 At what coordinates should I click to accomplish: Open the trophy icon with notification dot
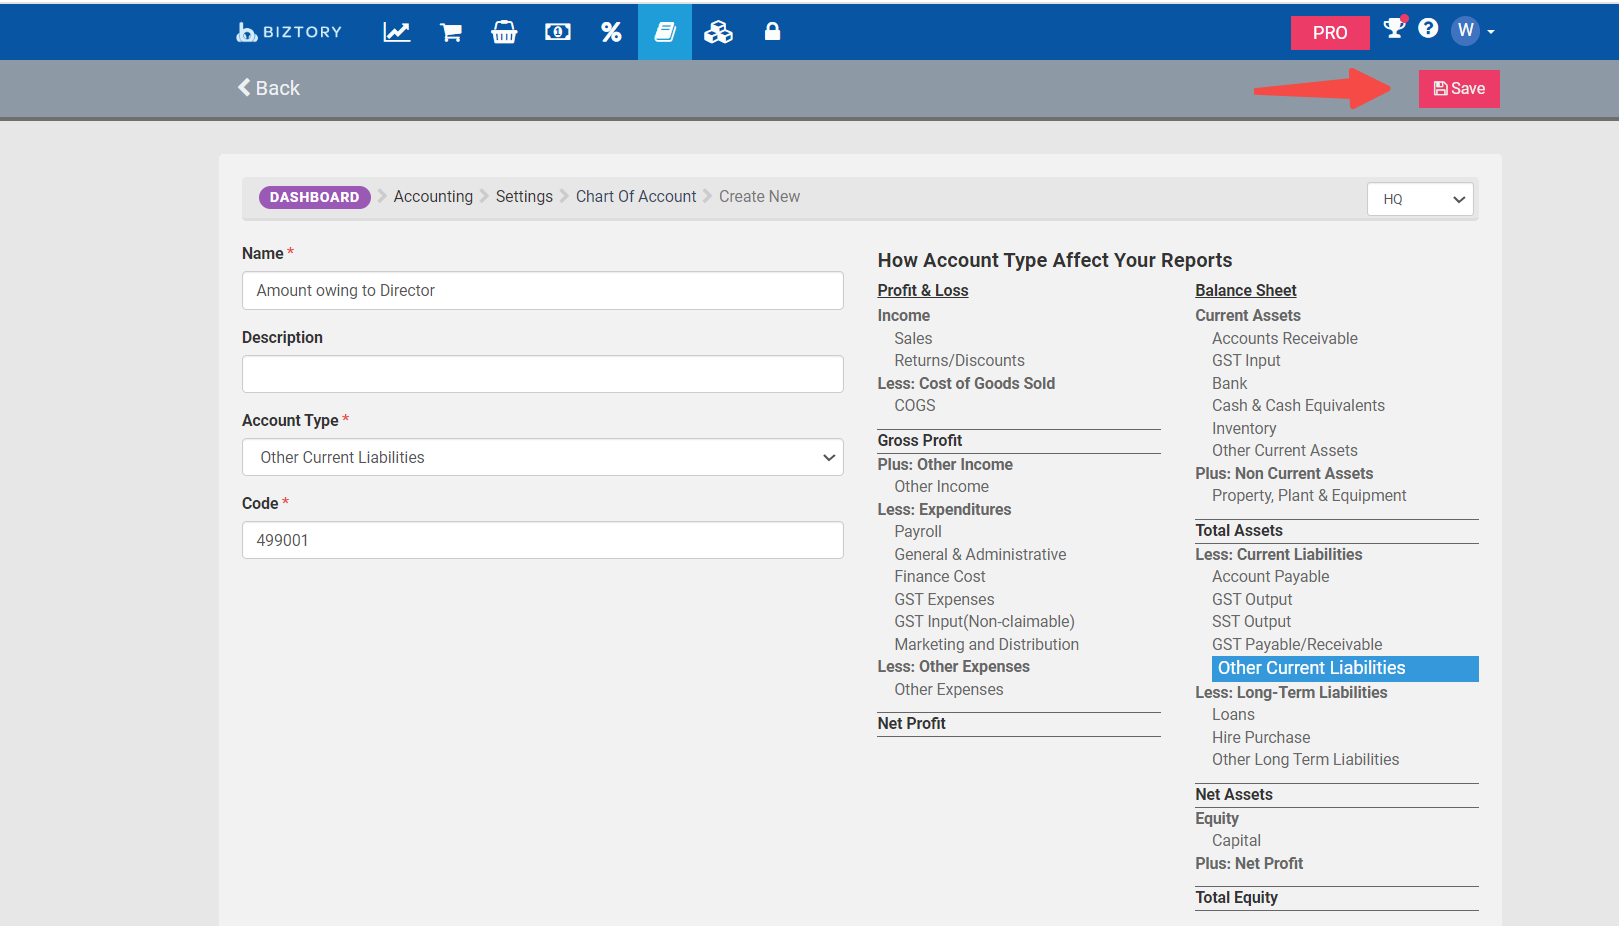[x=1394, y=28]
